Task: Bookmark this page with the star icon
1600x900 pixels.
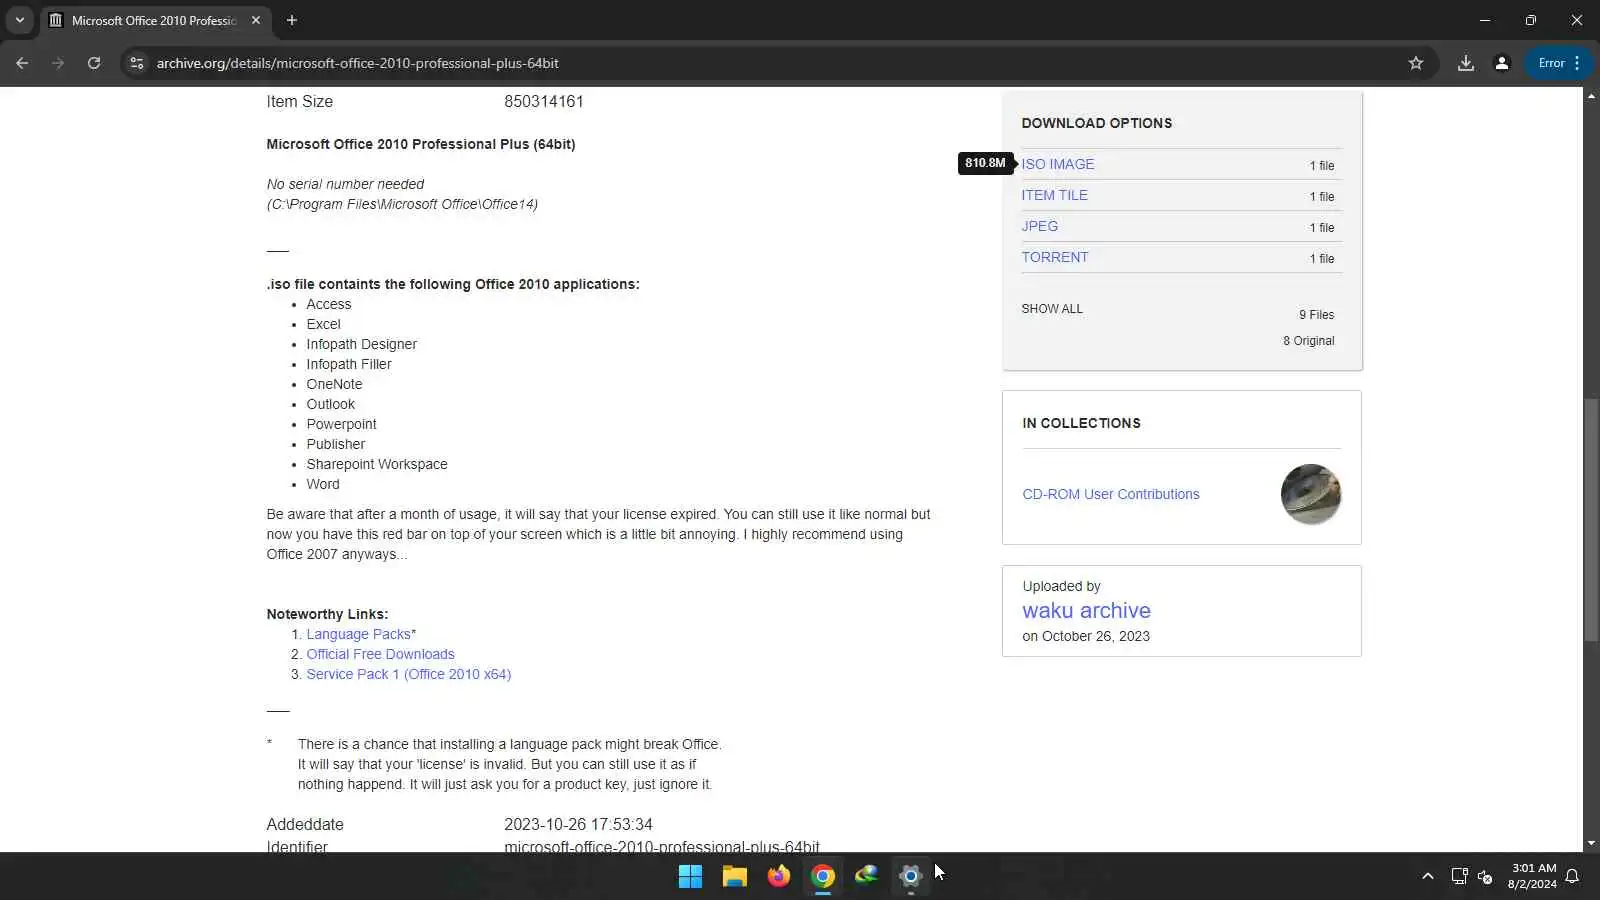Action: click(x=1416, y=63)
